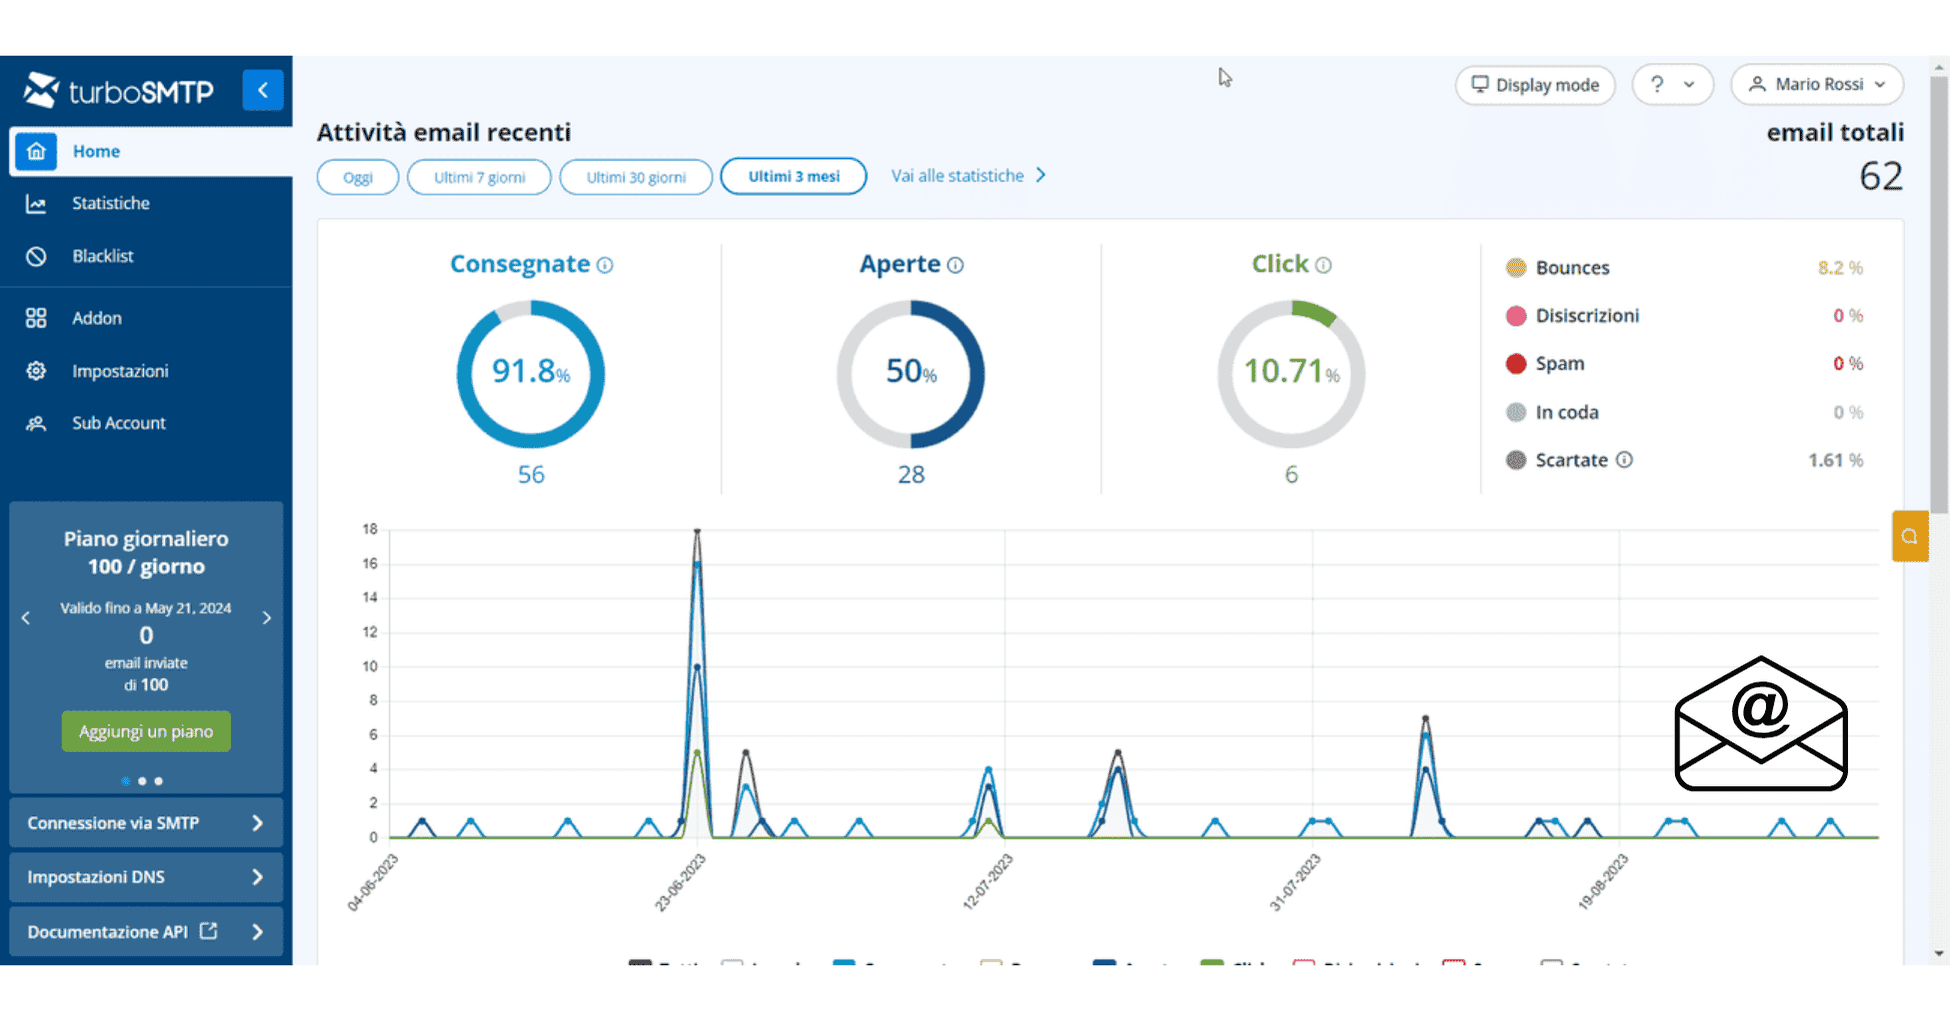This screenshot has height=1020, width=1950.
Task: Click the Blacklist prohibition icon
Action: 36,256
